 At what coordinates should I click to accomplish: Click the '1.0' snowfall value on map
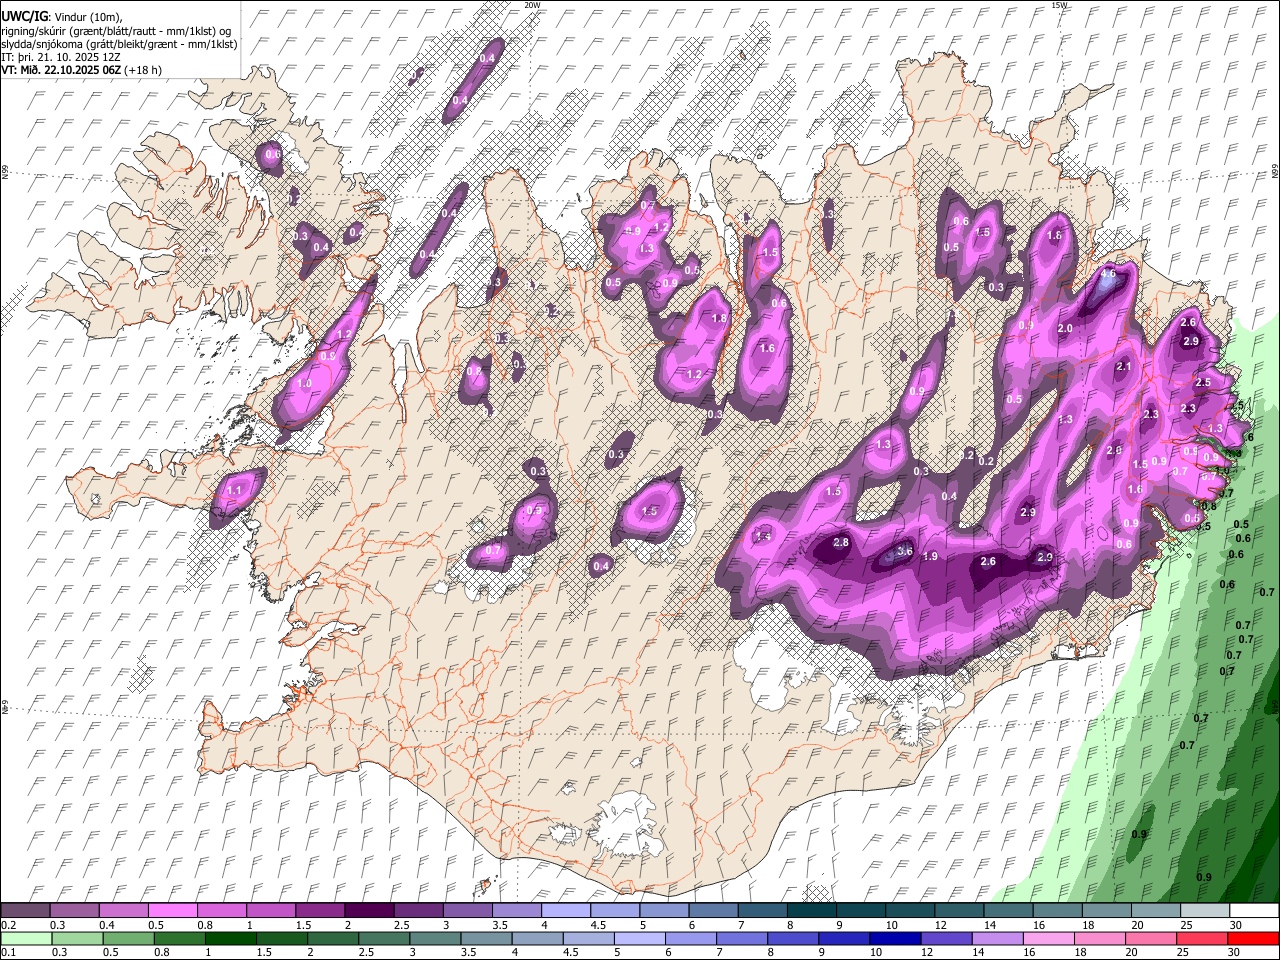click(x=305, y=383)
